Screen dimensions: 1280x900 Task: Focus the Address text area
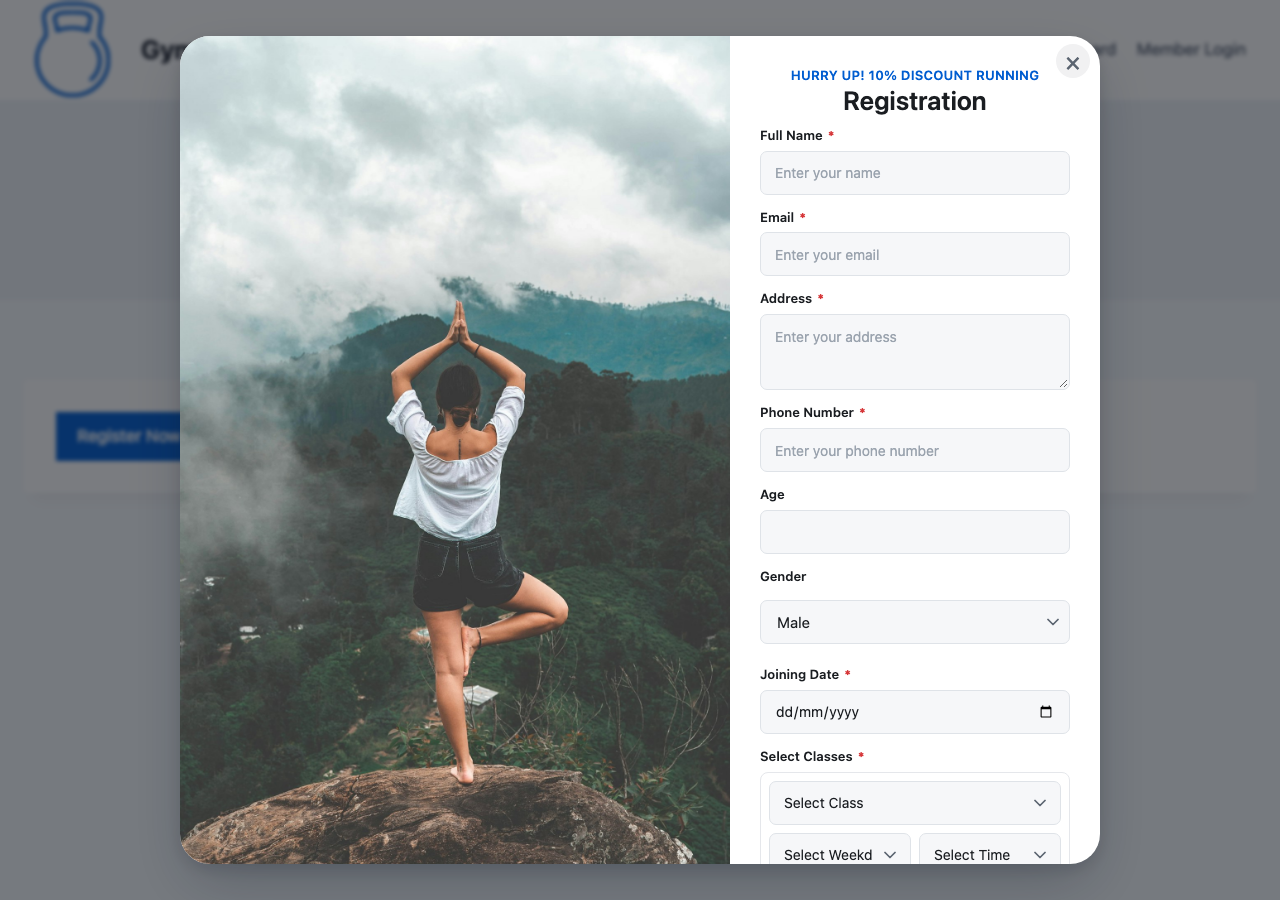pyautogui.click(x=914, y=352)
